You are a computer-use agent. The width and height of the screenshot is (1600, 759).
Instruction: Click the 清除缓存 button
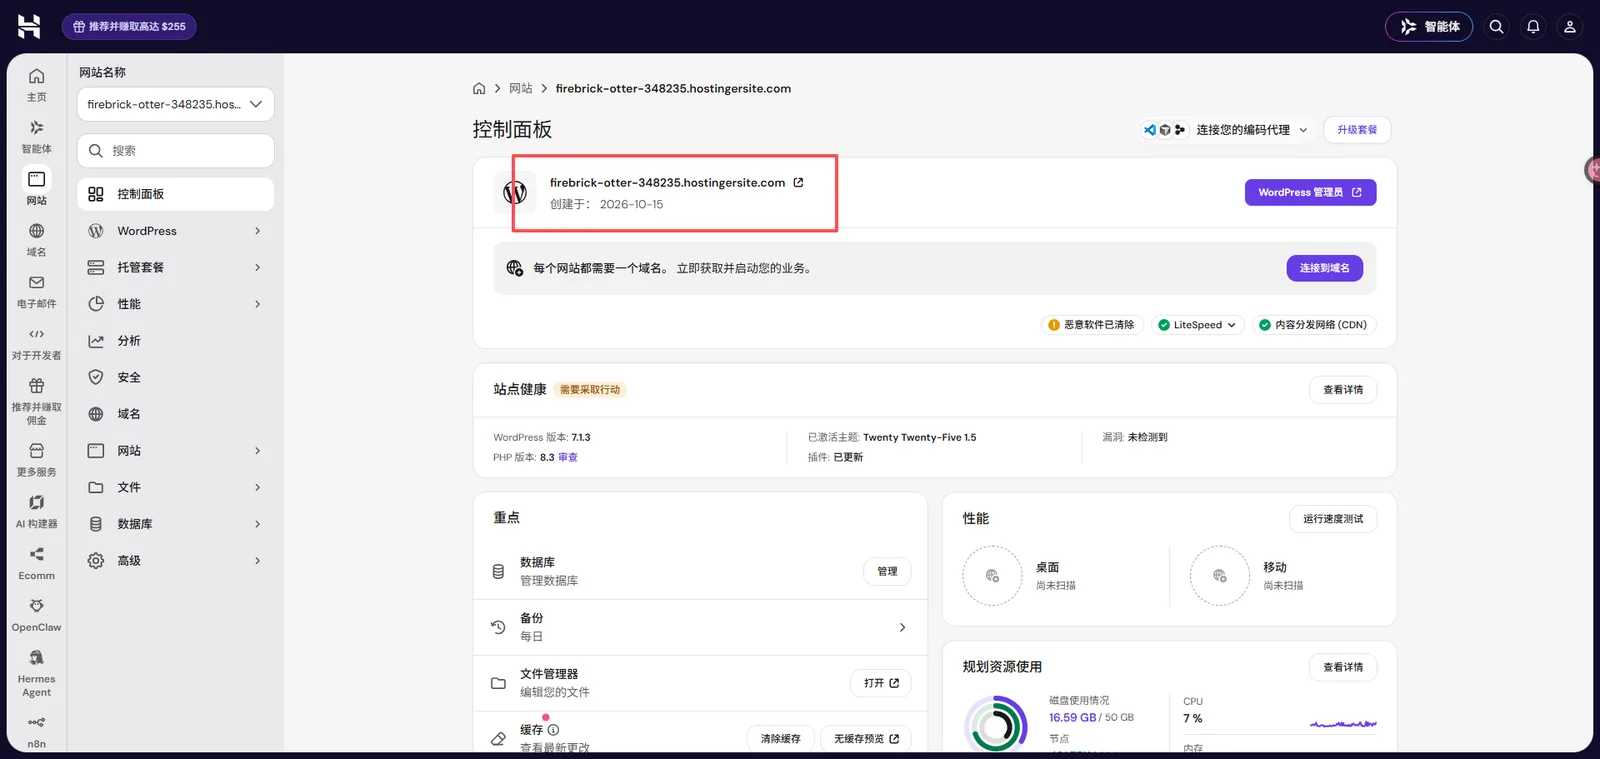(780, 739)
